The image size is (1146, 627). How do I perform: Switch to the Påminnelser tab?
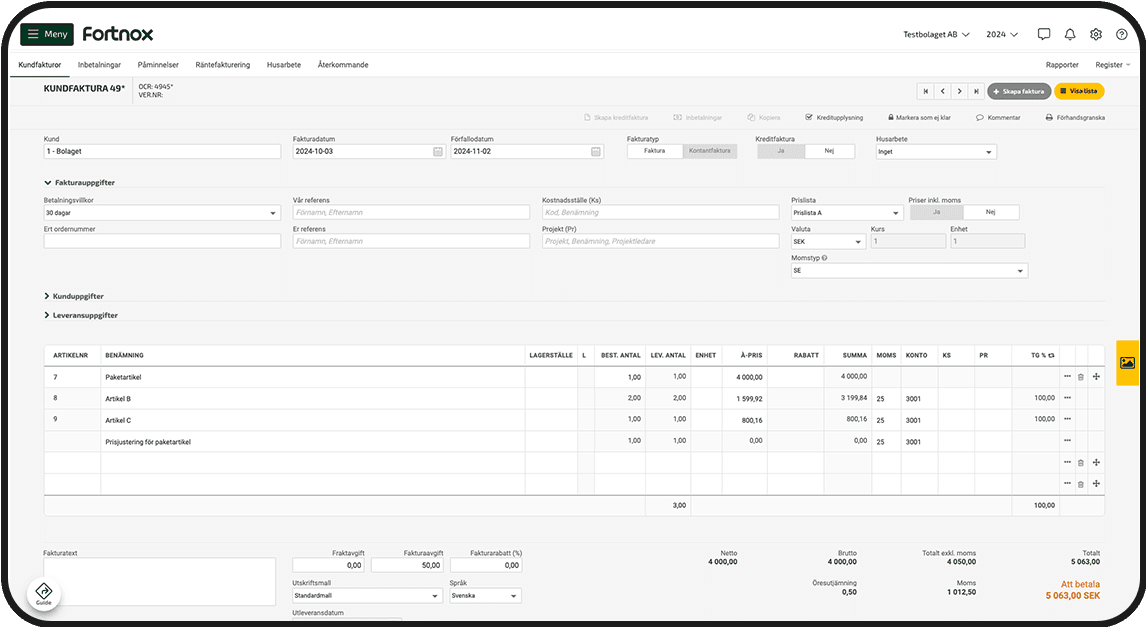[158, 65]
